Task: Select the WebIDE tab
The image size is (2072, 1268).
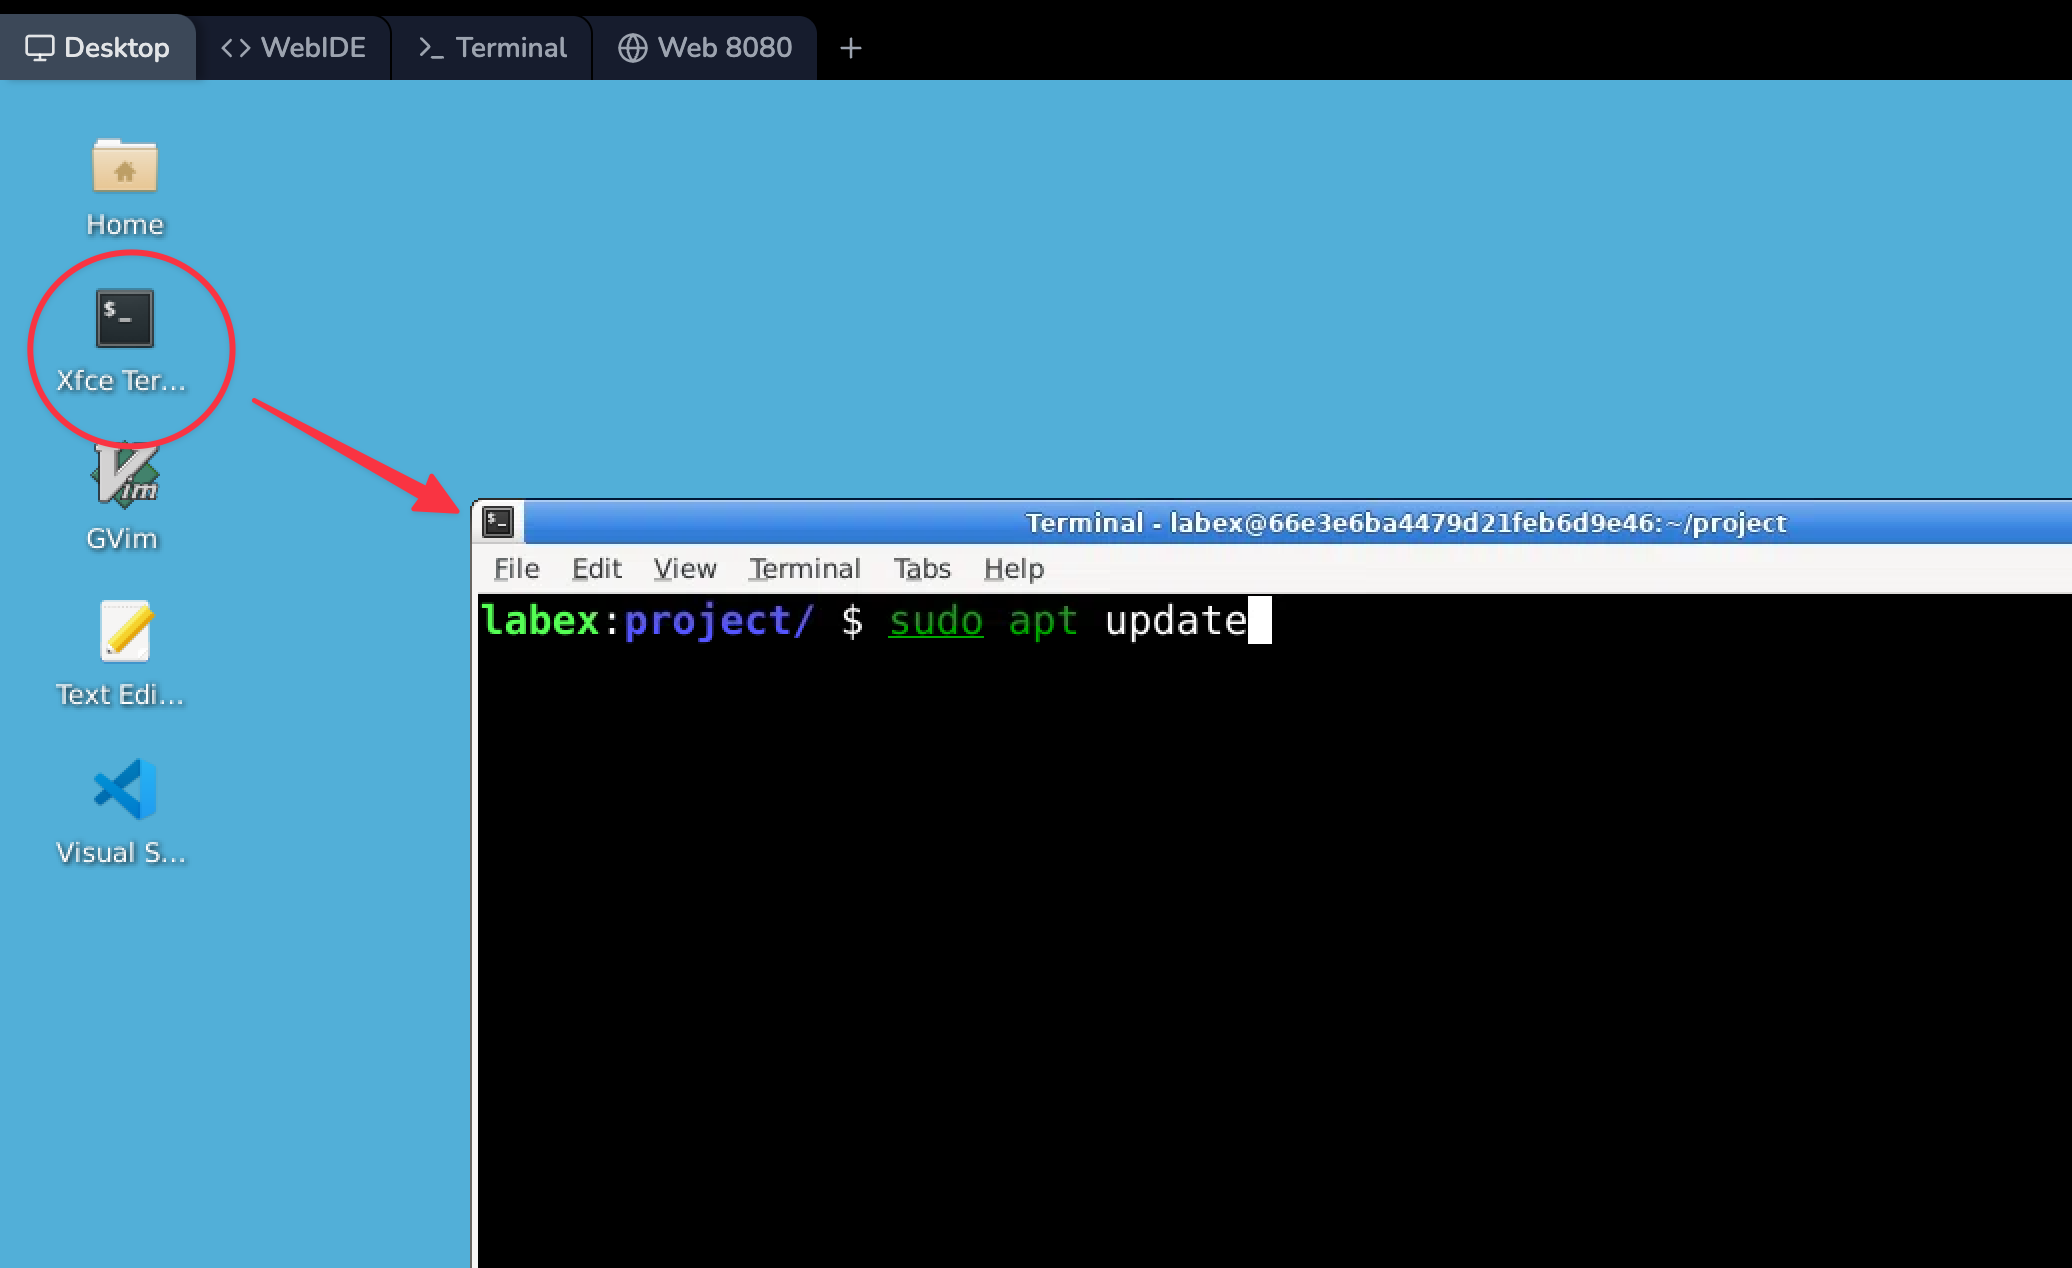Action: click(x=295, y=46)
